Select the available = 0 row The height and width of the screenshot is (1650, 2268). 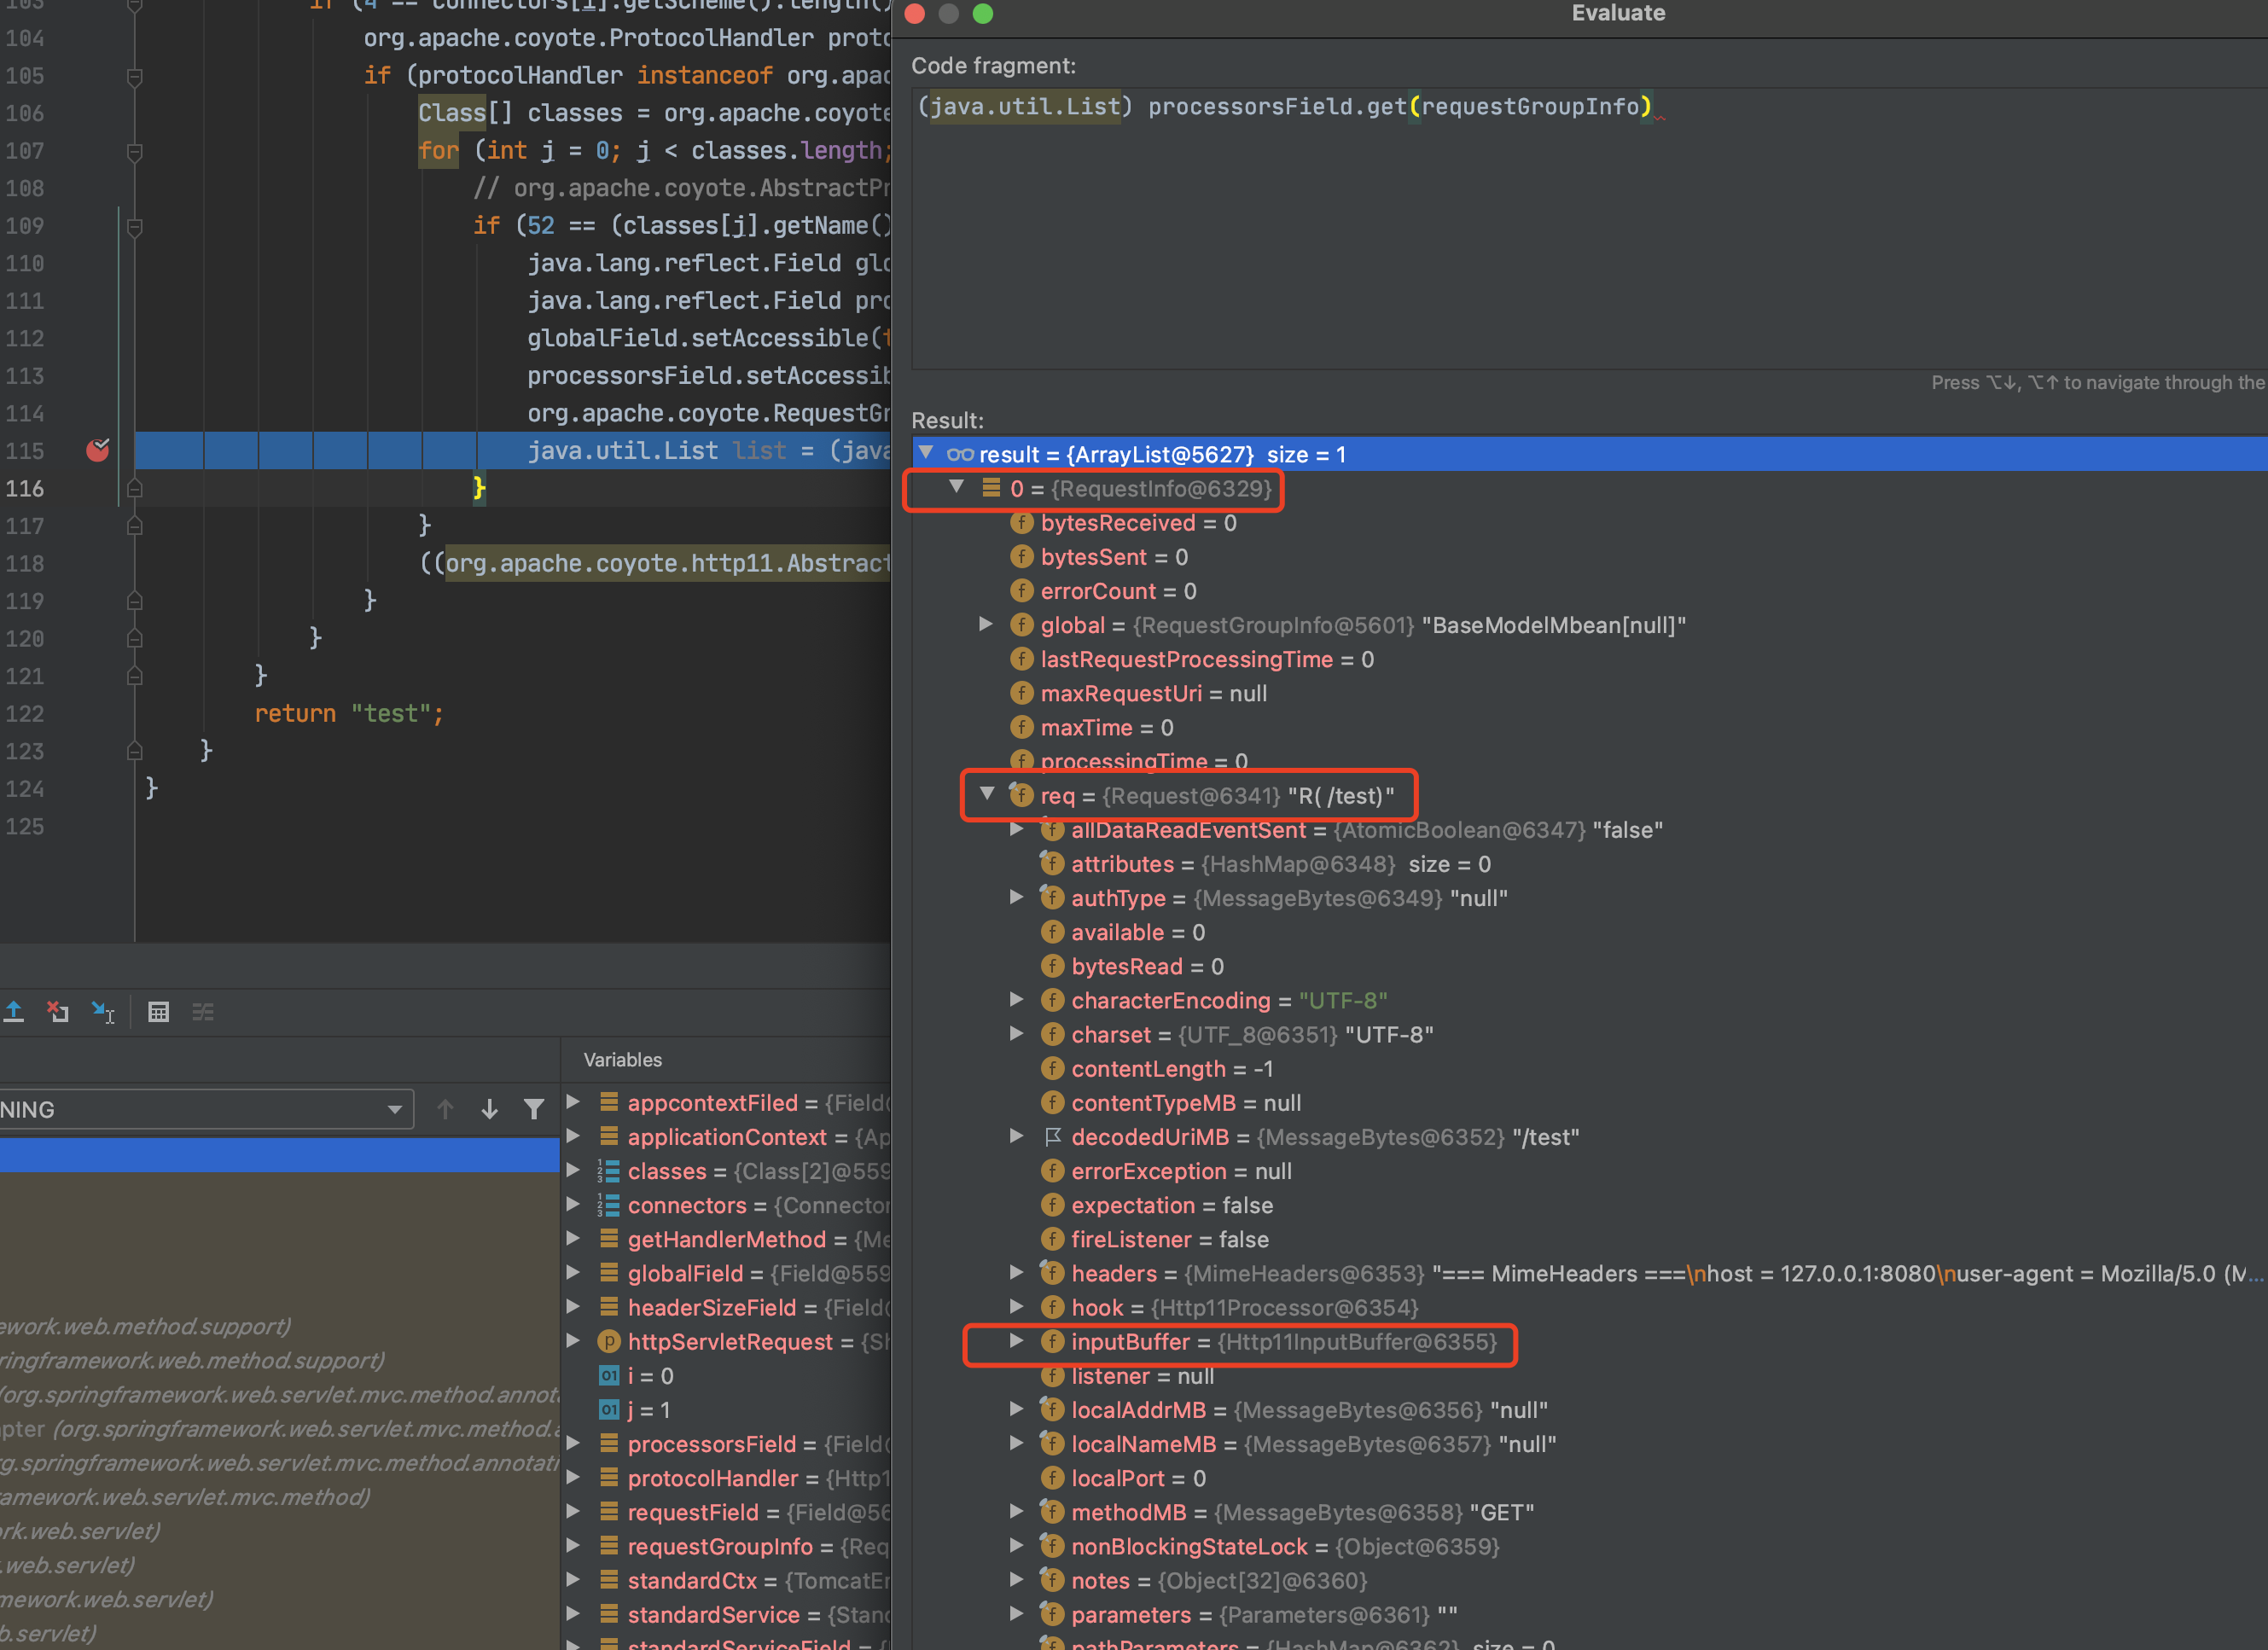1590,932
